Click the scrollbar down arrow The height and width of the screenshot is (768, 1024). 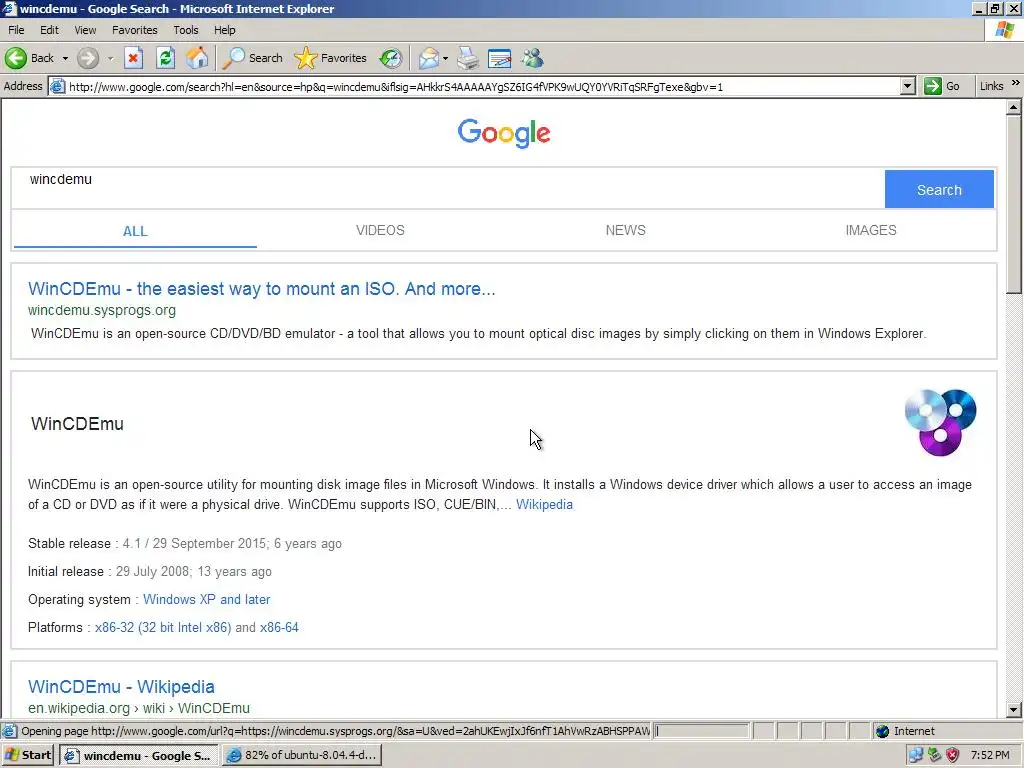pyautogui.click(x=1014, y=709)
